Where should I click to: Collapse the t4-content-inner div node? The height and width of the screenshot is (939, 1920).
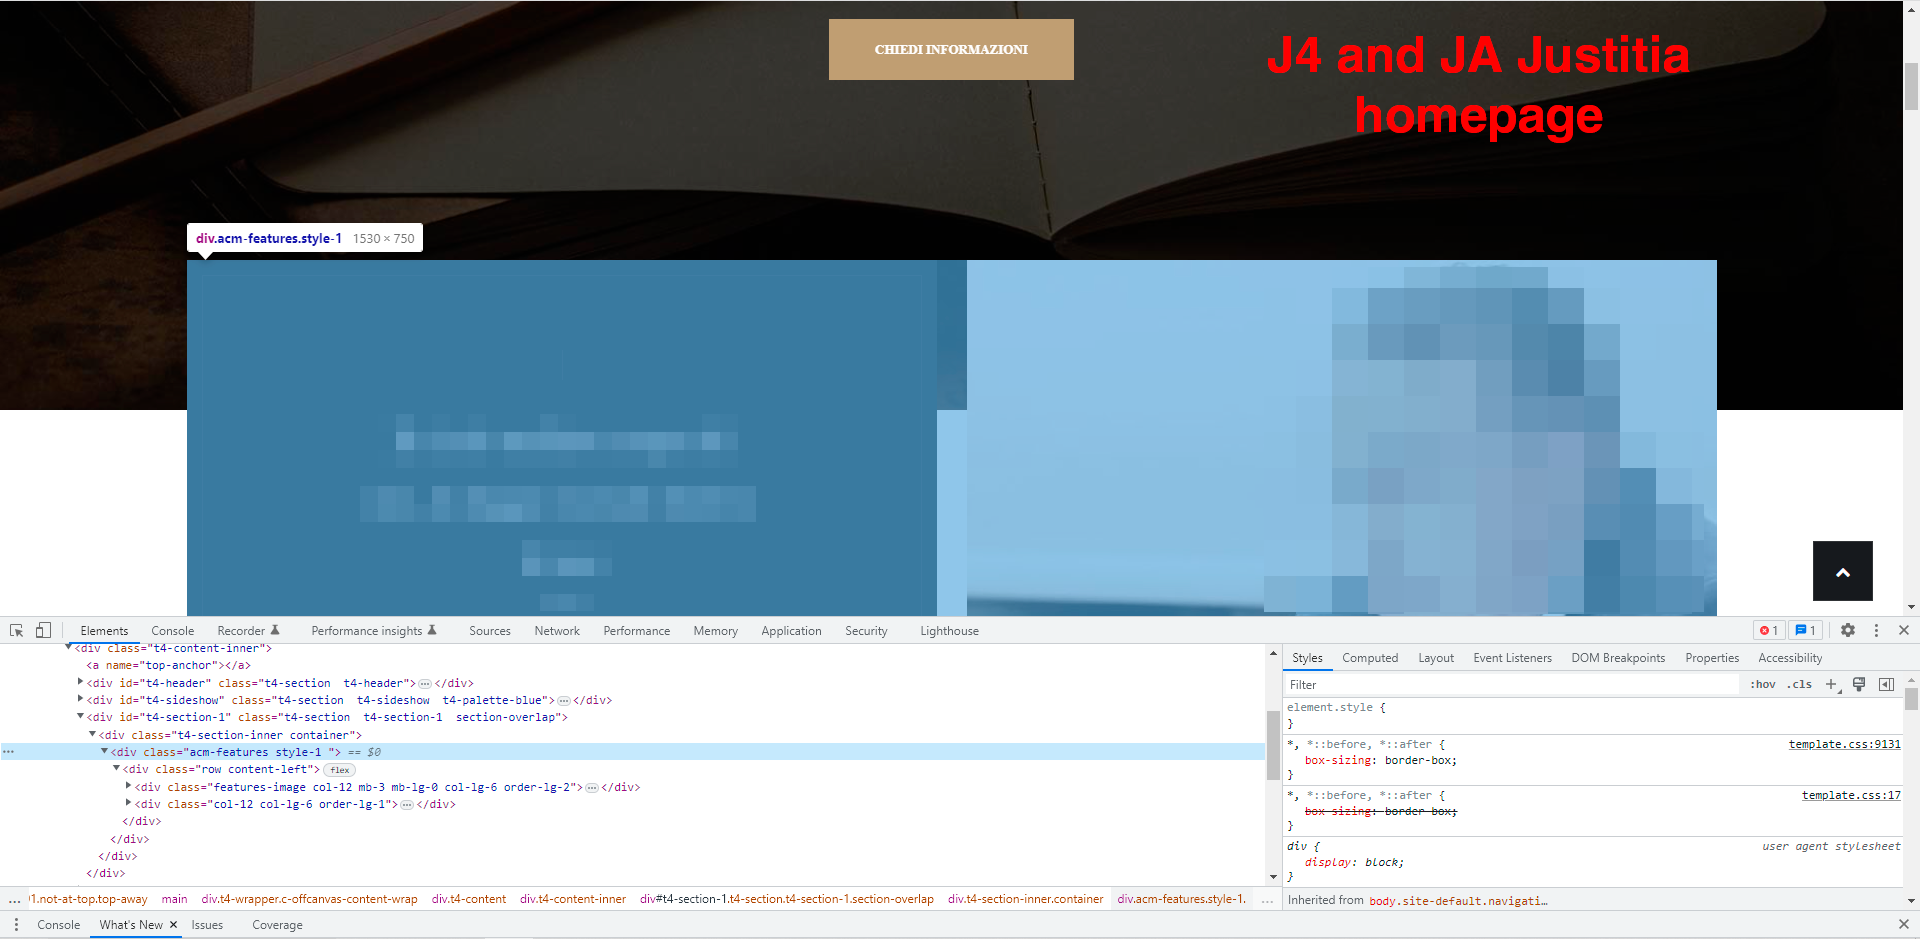pos(69,648)
